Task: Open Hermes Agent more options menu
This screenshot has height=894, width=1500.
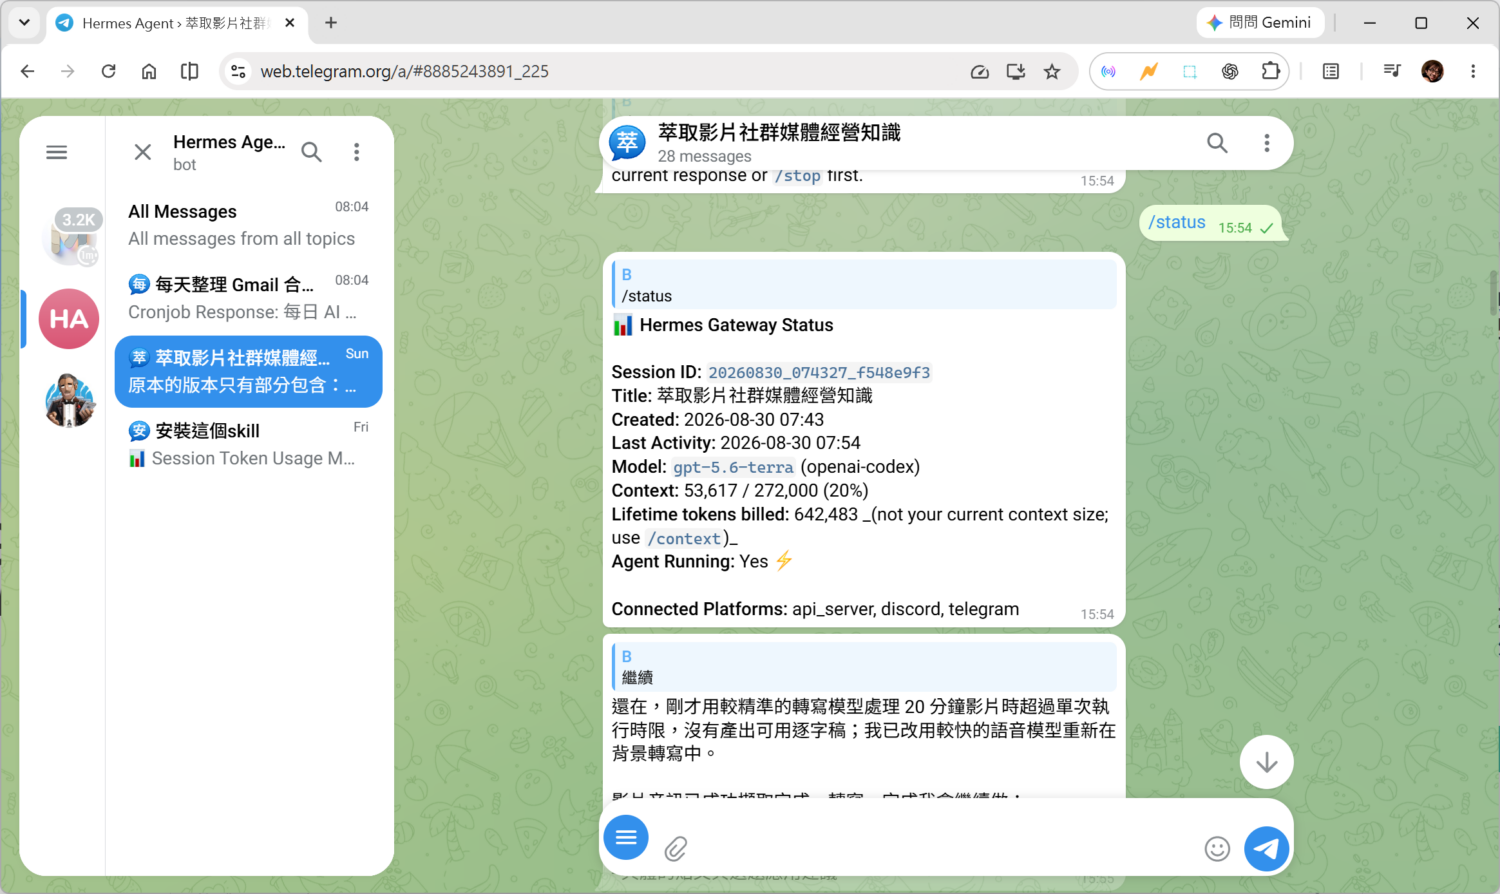Action: (357, 152)
